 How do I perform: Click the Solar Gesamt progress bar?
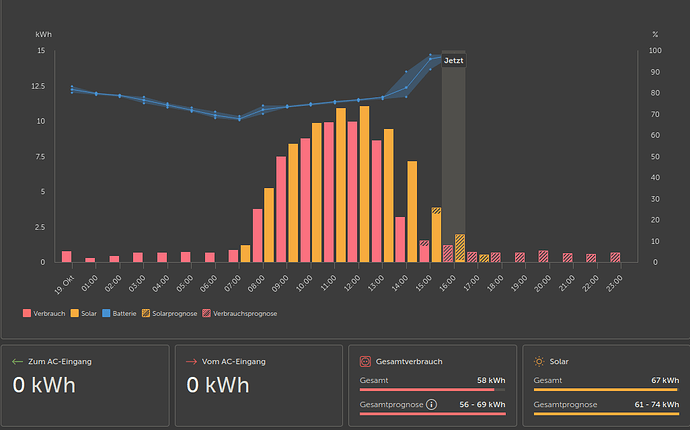coord(606,390)
